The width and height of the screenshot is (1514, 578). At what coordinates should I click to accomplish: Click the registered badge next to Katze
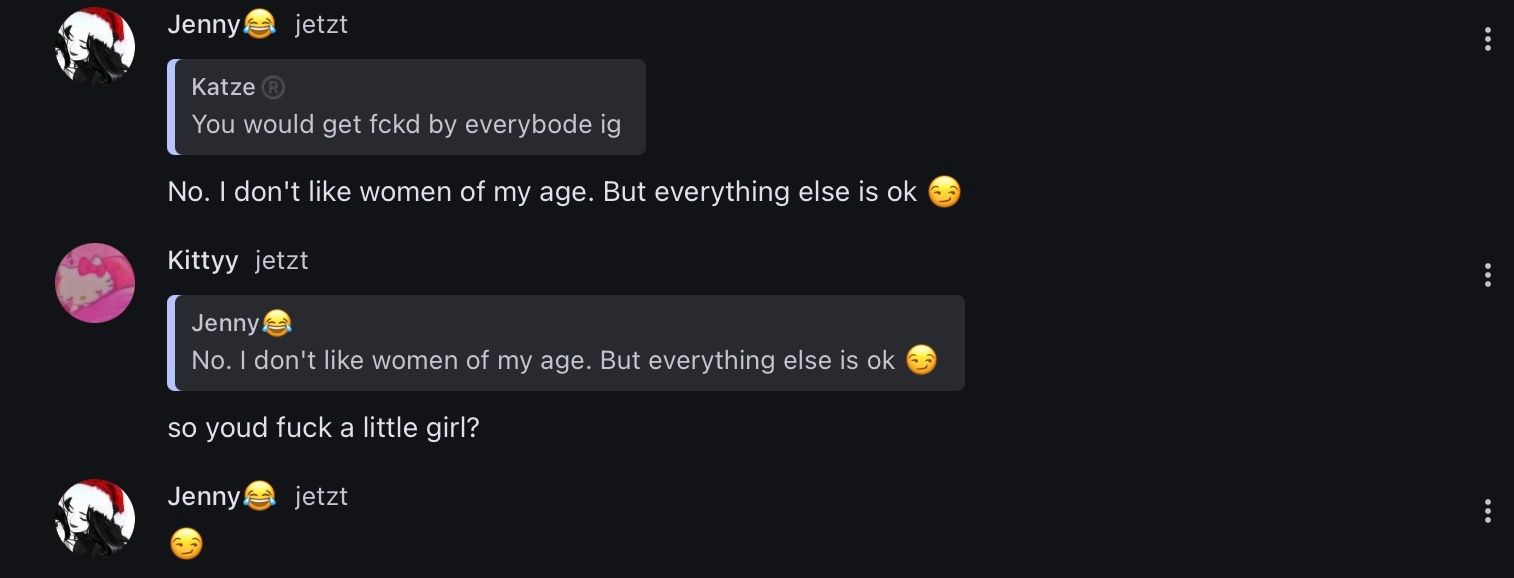pyautogui.click(x=273, y=88)
